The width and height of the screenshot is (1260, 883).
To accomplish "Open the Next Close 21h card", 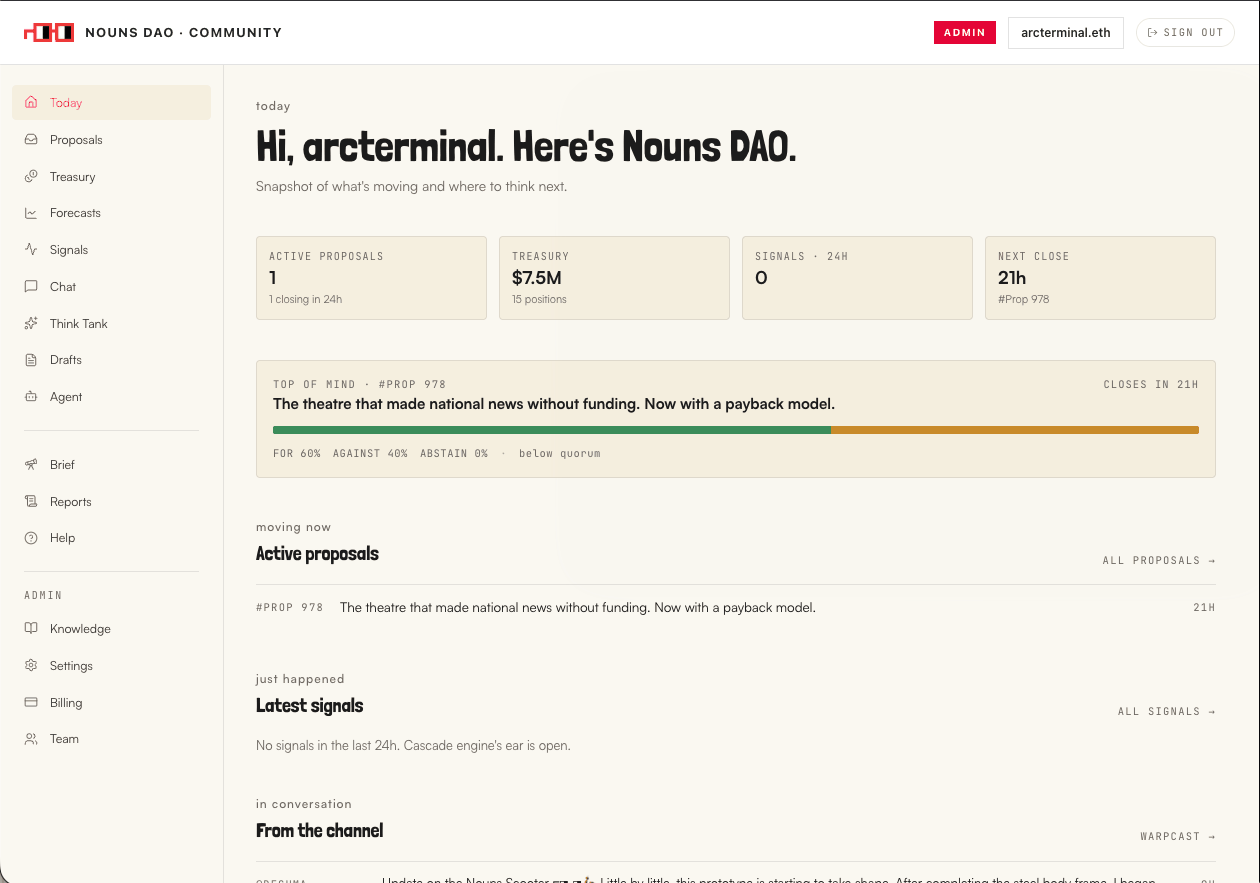I will click(x=1100, y=278).
